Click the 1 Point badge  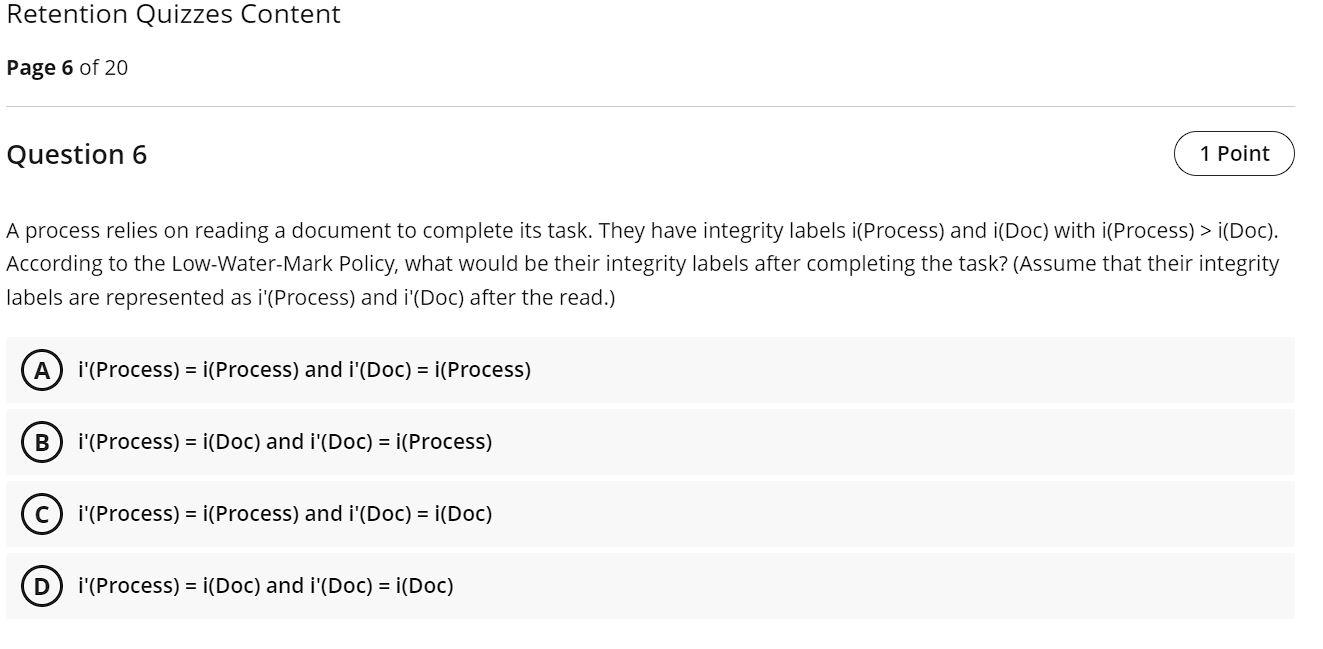(x=1234, y=153)
